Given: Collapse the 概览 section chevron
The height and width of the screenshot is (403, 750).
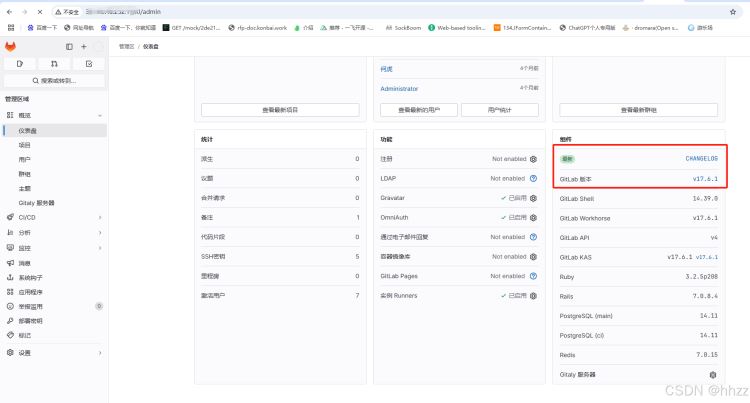Looking at the screenshot, I should (100, 115).
